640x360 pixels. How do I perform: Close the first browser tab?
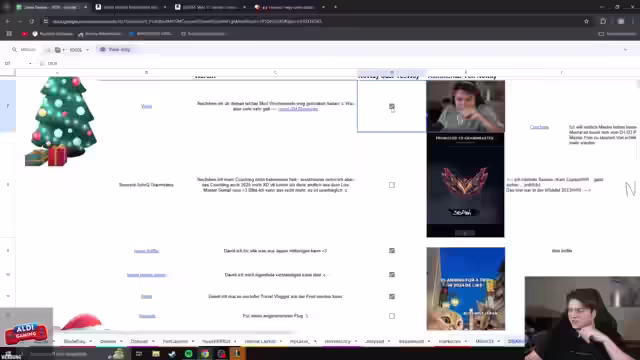pos(85,7)
